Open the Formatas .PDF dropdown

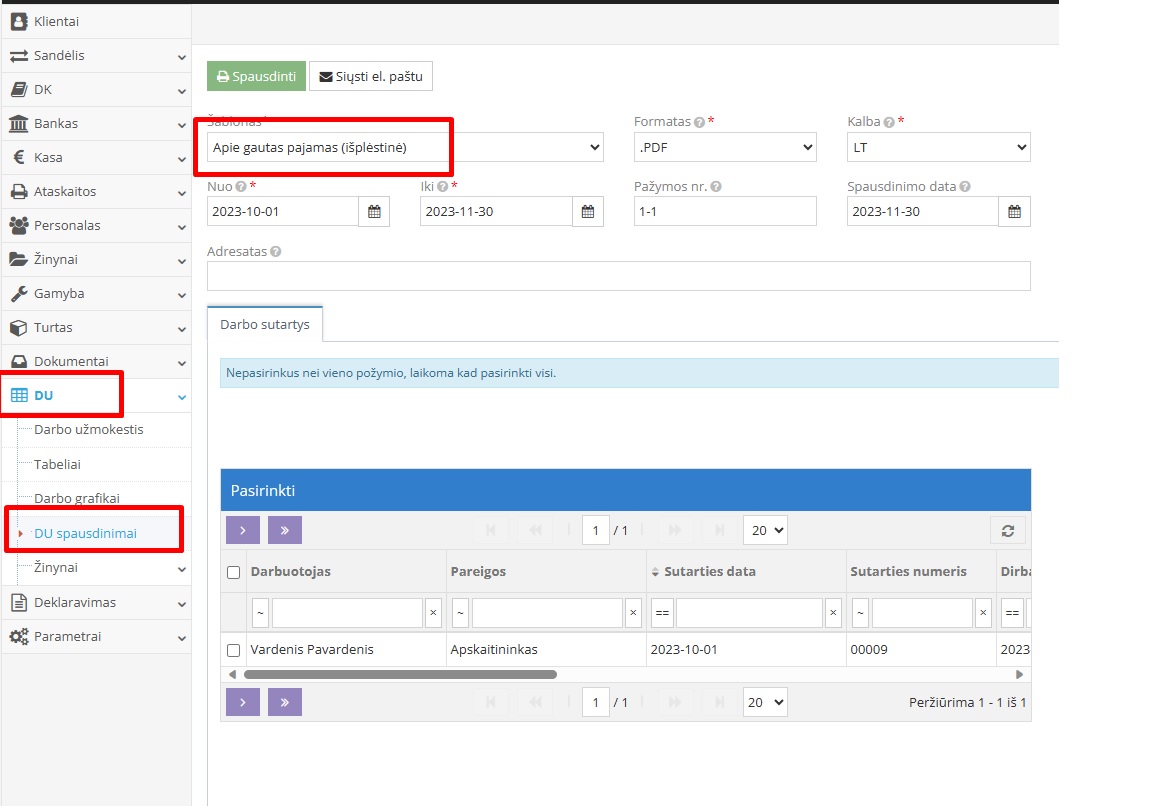coord(725,148)
